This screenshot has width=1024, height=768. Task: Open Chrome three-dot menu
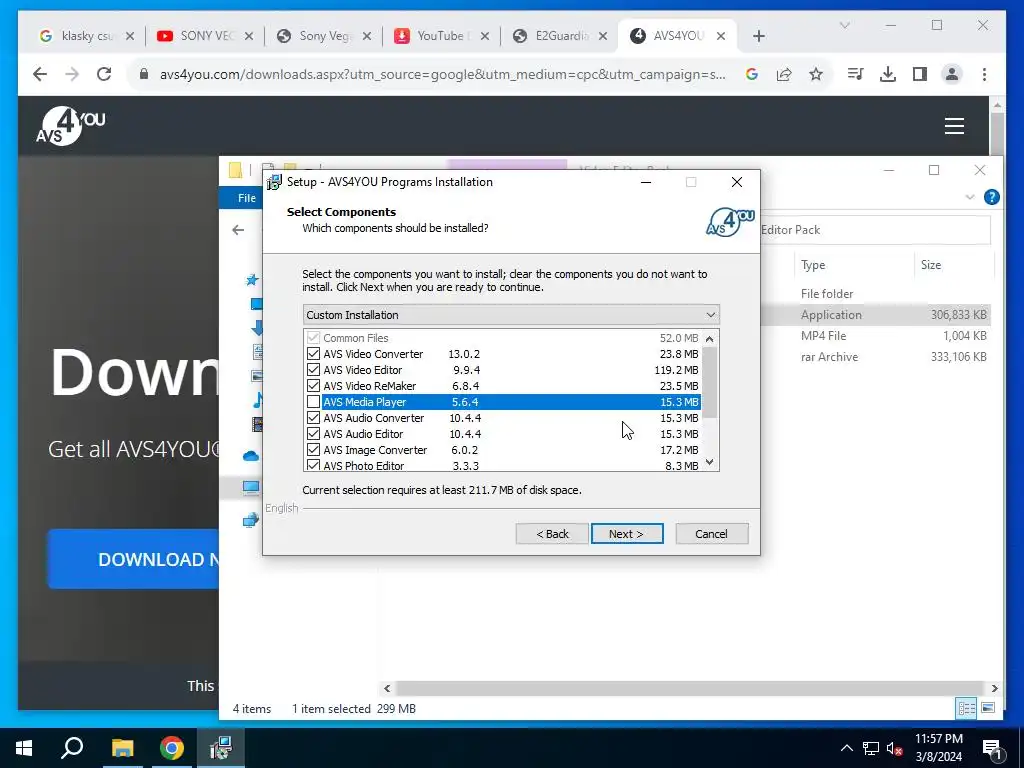pyautogui.click(x=984, y=74)
